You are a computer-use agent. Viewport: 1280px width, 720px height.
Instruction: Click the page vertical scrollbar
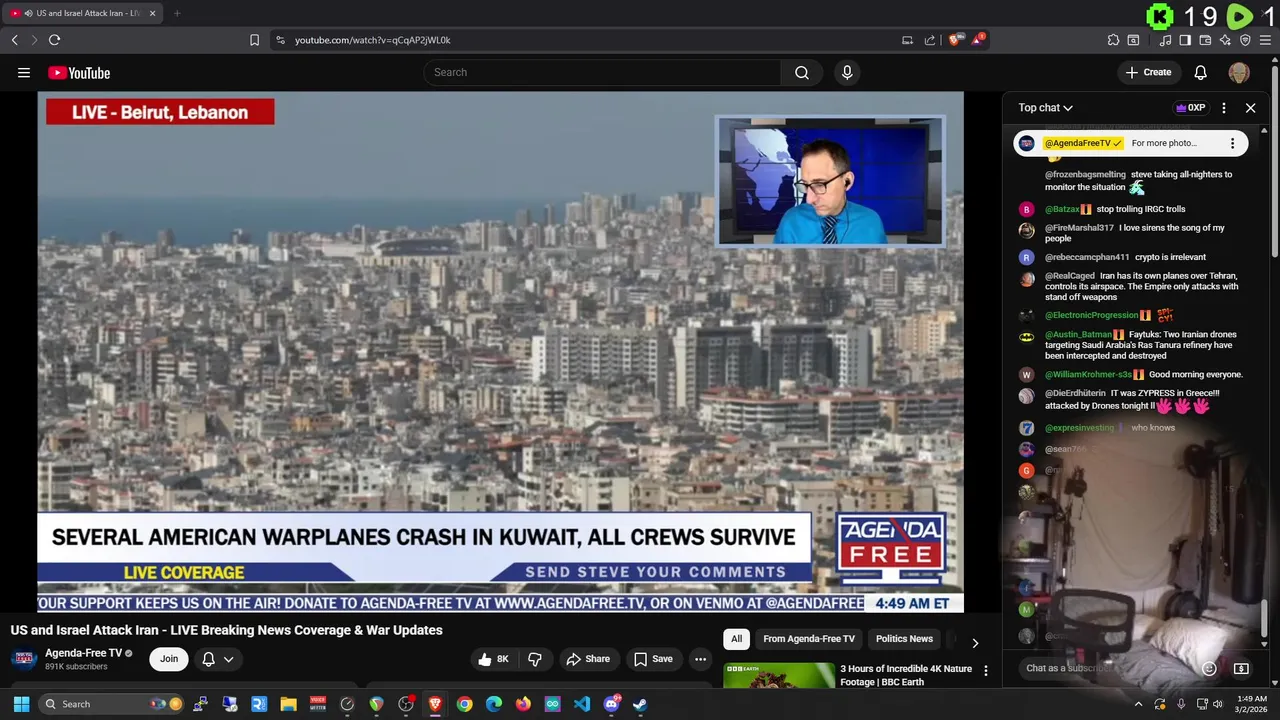point(1275,160)
